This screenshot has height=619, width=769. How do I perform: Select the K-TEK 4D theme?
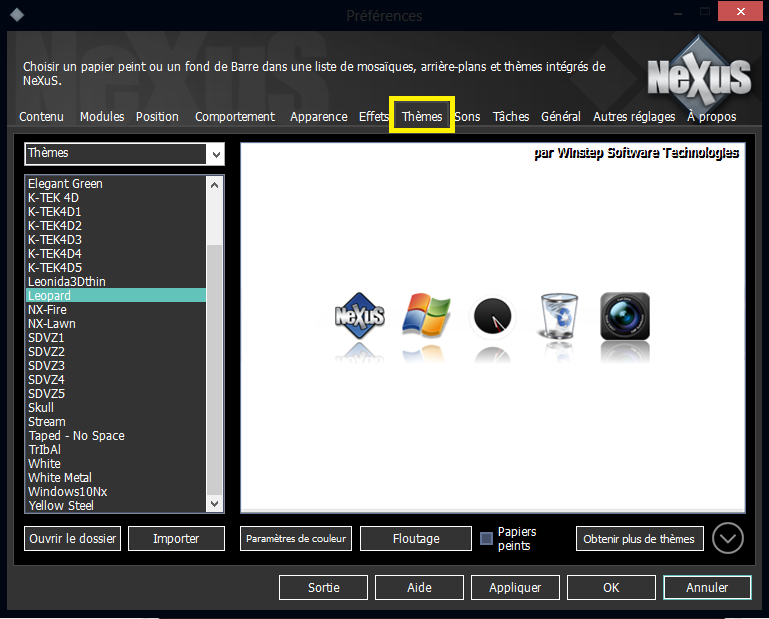[x=116, y=198]
